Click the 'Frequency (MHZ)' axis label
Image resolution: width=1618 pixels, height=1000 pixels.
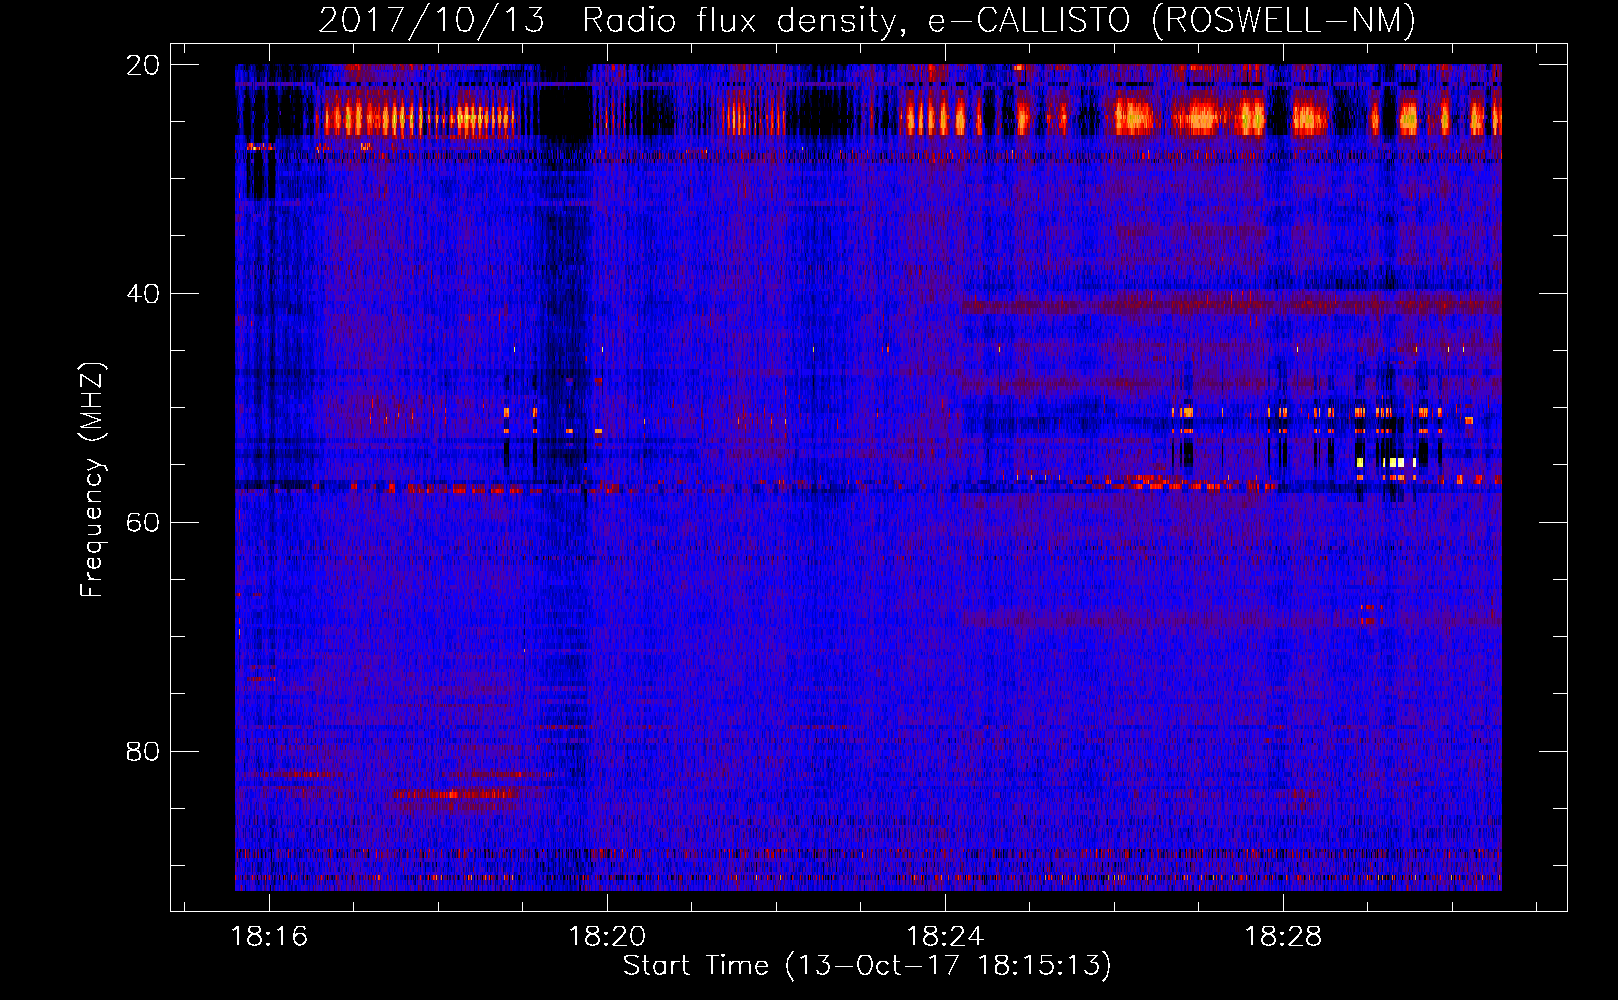[92, 479]
